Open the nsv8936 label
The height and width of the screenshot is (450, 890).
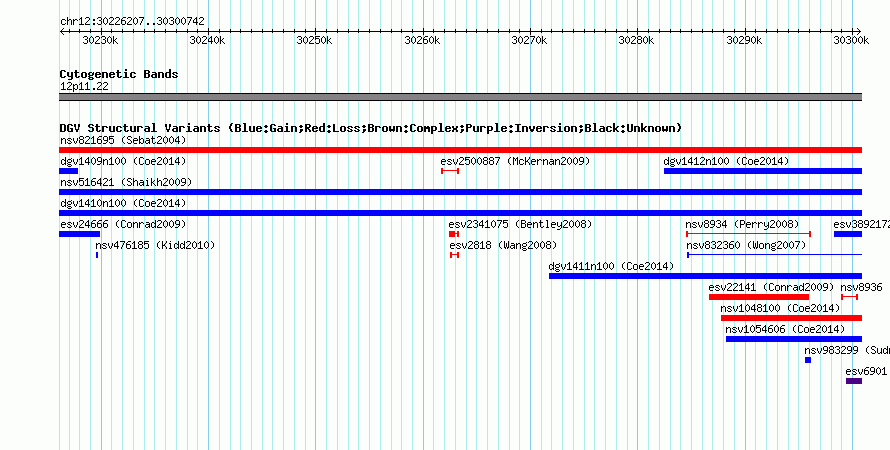pyautogui.click(x=862, y=287)
